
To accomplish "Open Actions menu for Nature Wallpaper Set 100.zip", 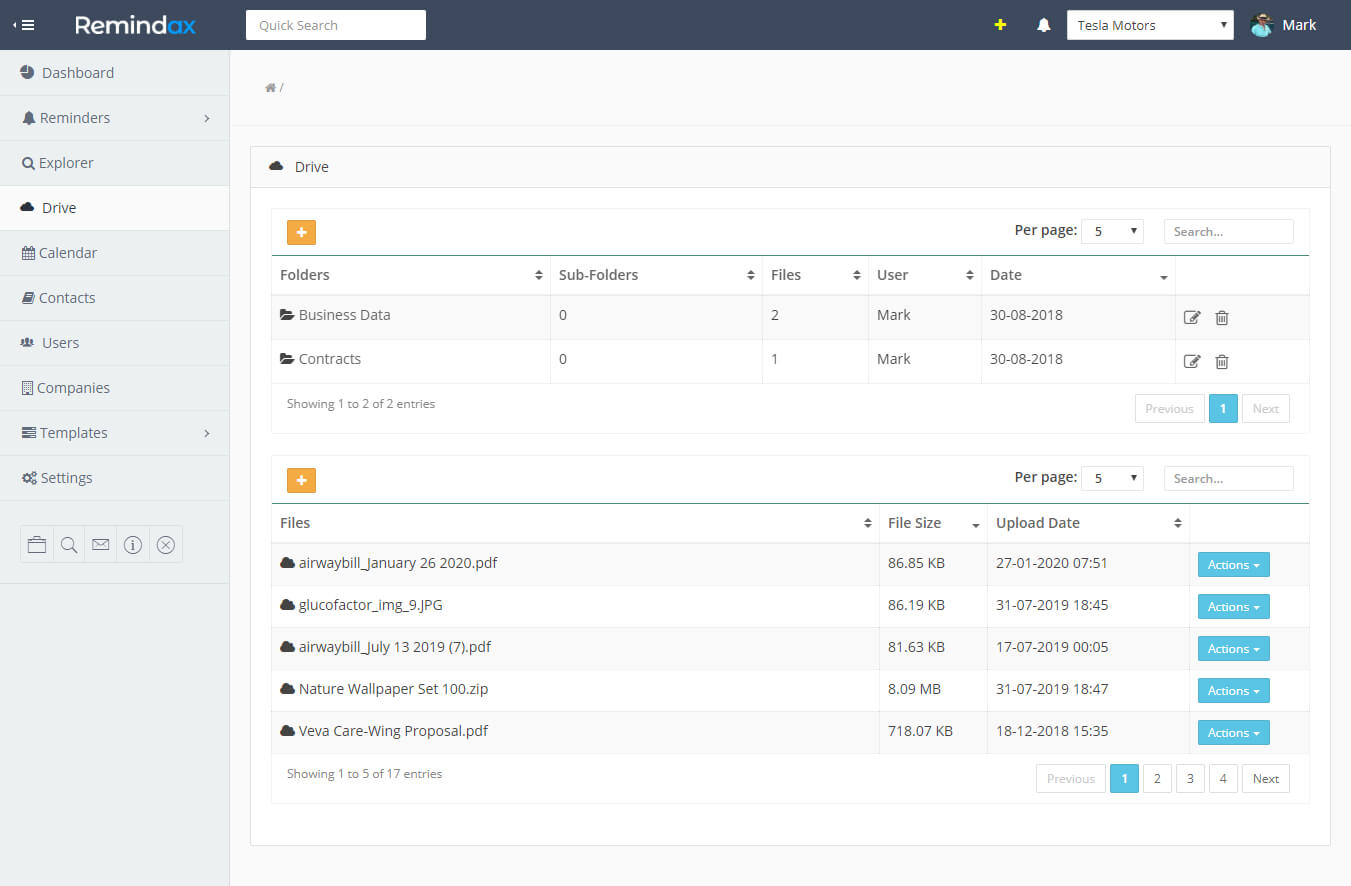I will tap(1234, 691).
